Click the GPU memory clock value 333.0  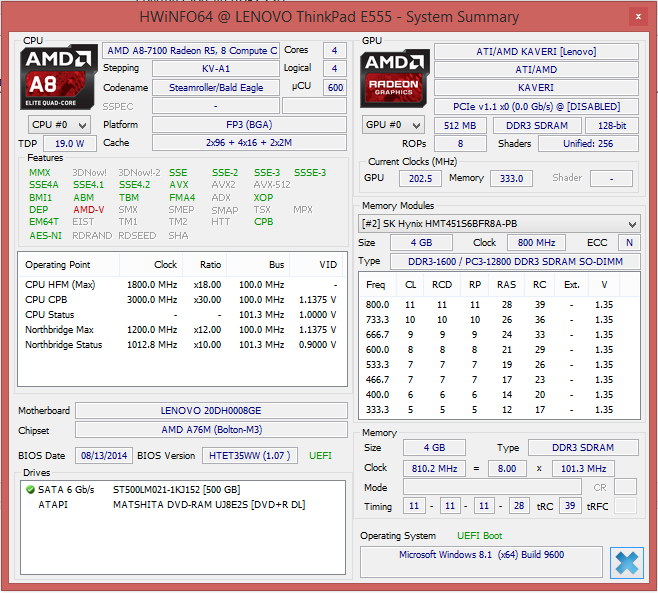511,178
